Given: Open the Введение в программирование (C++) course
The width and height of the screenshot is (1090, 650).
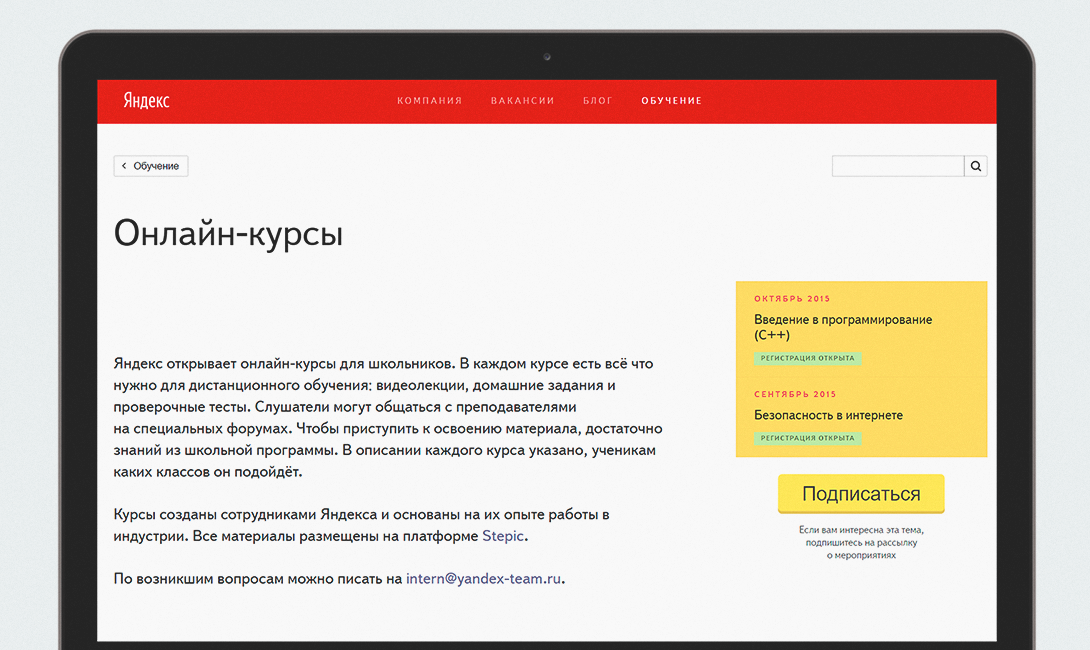Looking at the screenshot, I should point(843,327).
